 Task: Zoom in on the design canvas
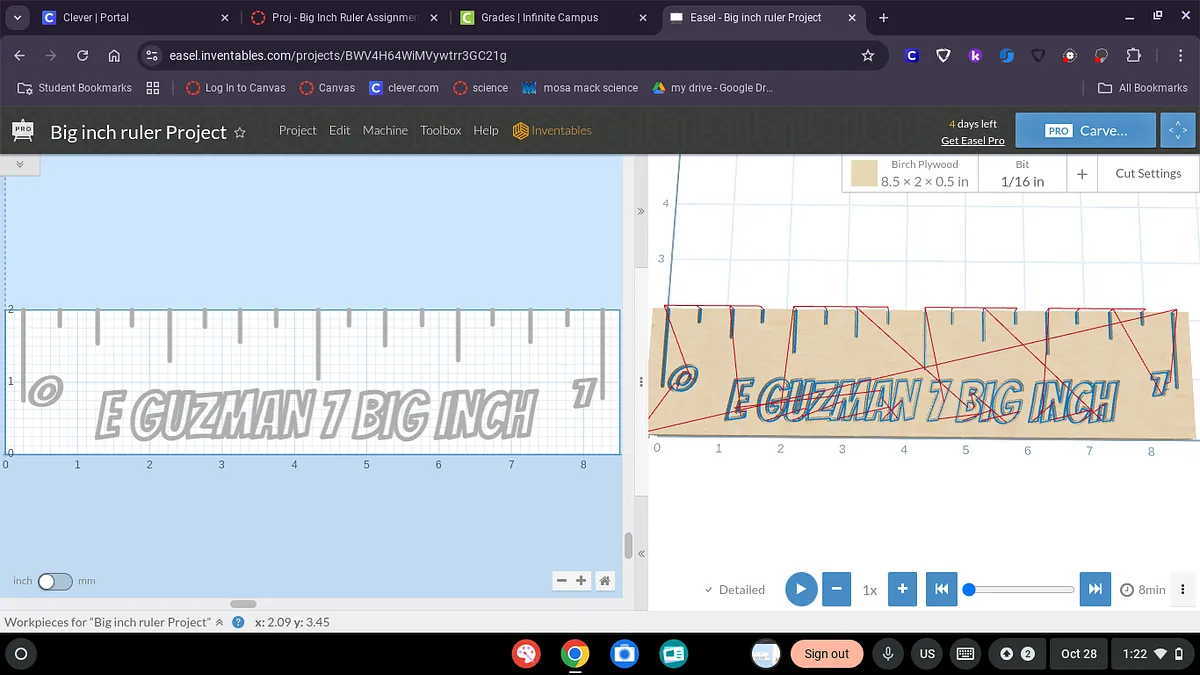coord(581,580)
